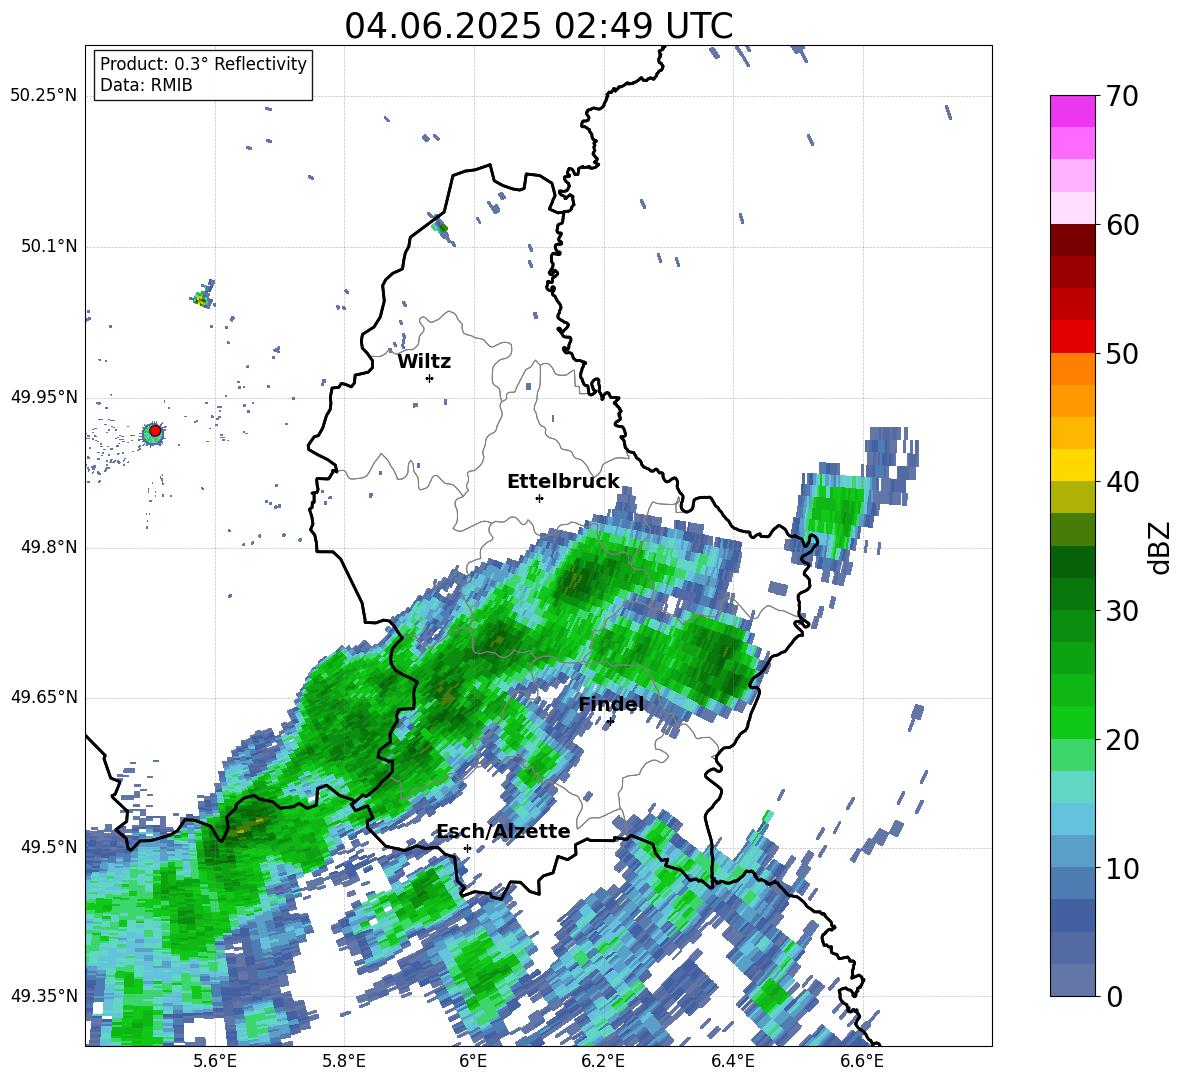Click the Wiltz location cross marker
This screenshot has width=1184, height=1081.
(x=430, y=378)
